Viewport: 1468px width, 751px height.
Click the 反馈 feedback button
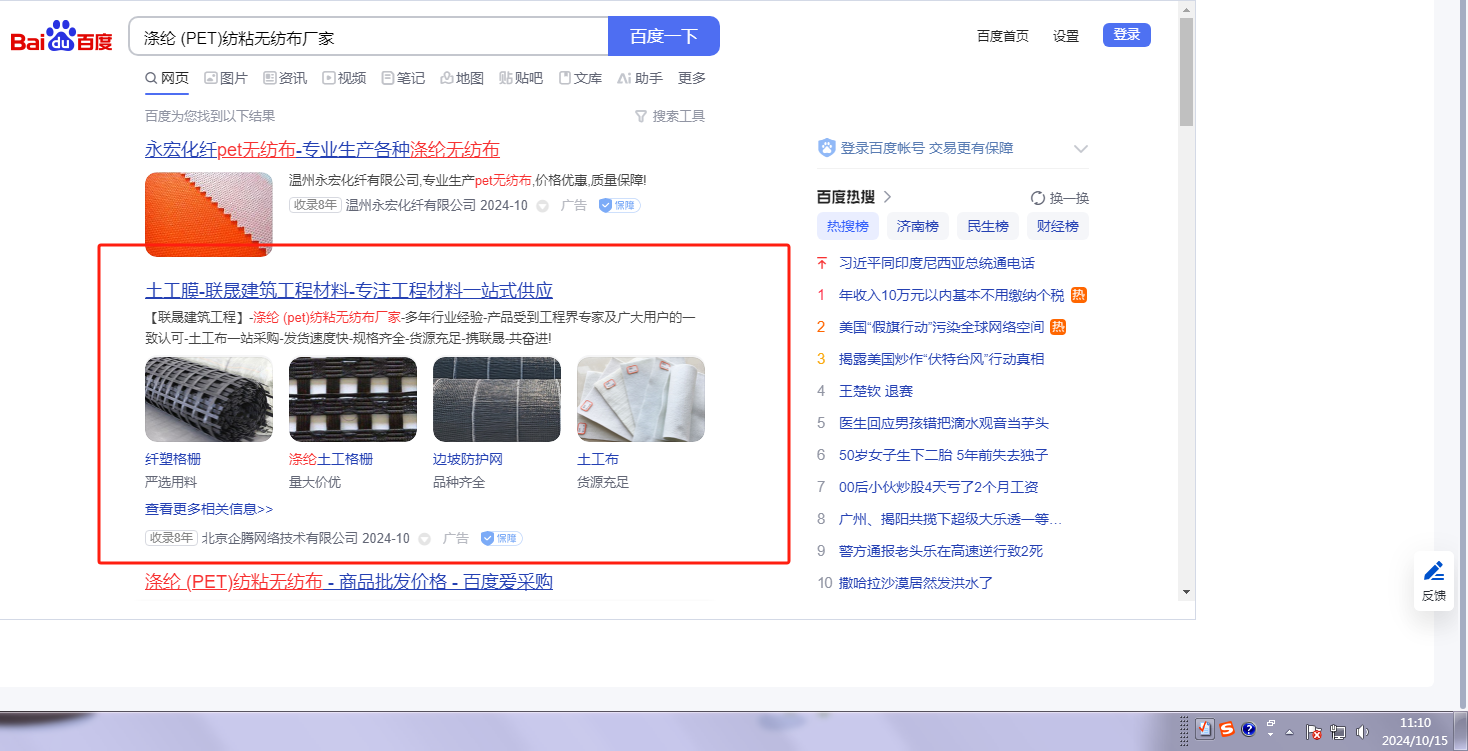pos(1434,581)
